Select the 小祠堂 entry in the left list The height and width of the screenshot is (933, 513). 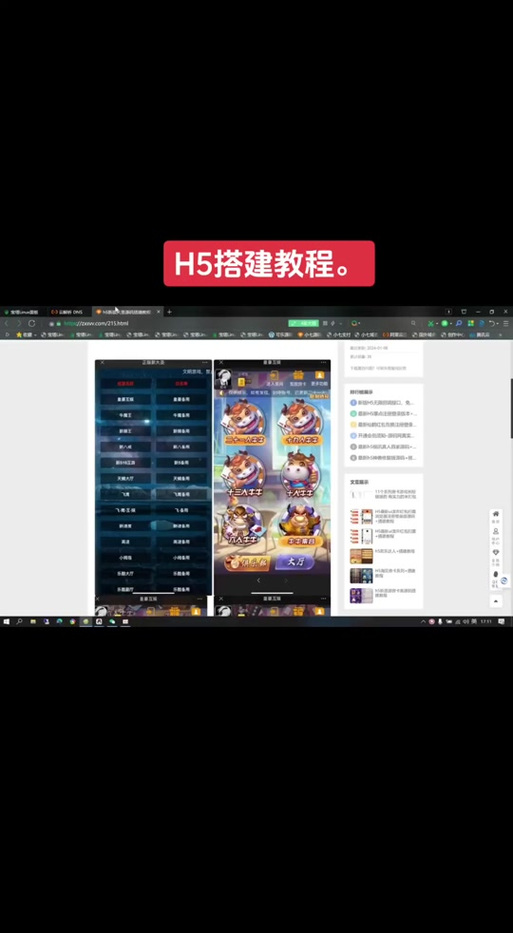click(x=125, y=558)
